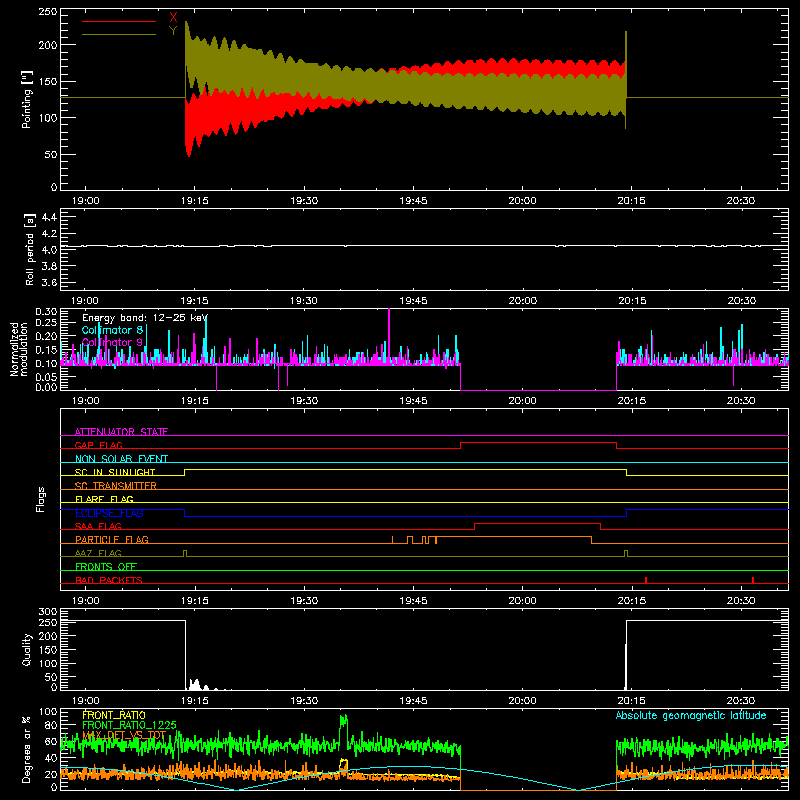Click the 19:30 tick under the Flags plot
This screenshot has height=800, width=800.
tap(304, 601)
